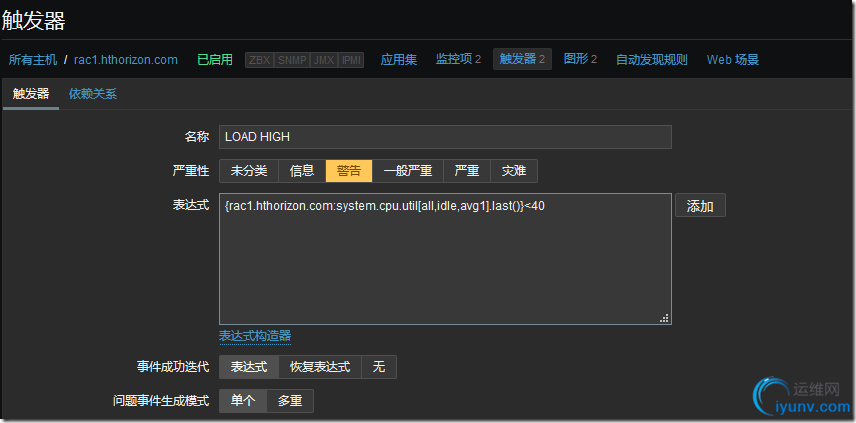Select 恢复表达式 for 事件成功迭代
The height and width of the screenshot is (423, 856).
320,367
